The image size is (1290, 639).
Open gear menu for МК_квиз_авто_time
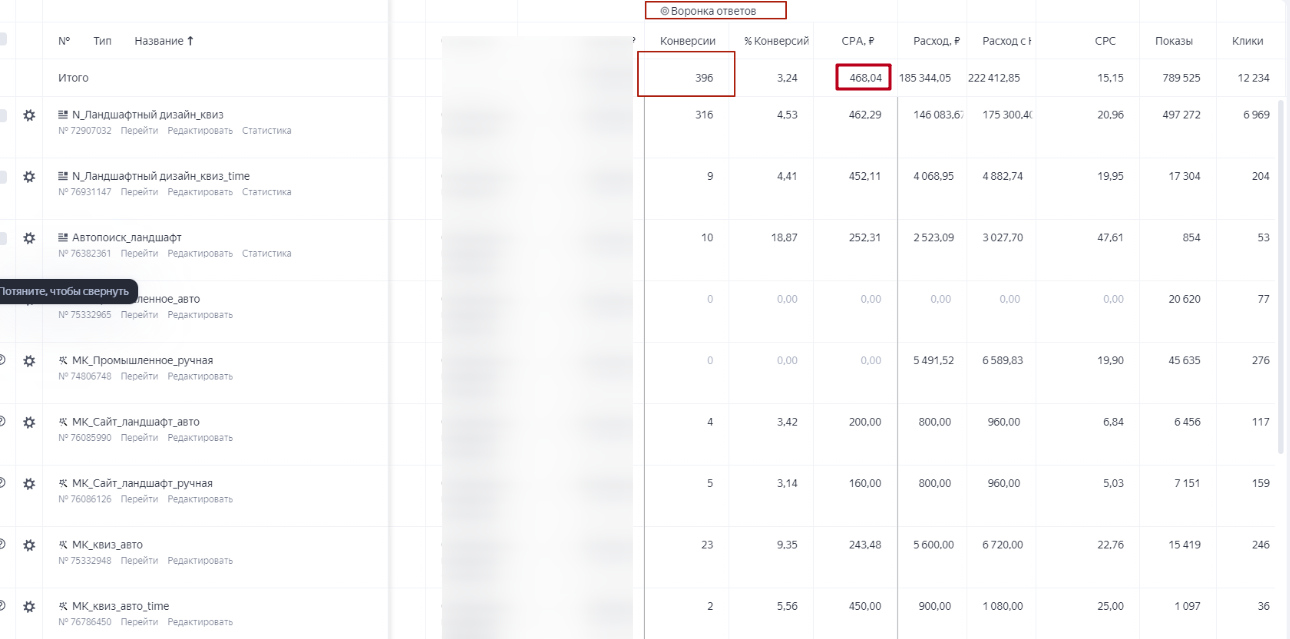29,606
